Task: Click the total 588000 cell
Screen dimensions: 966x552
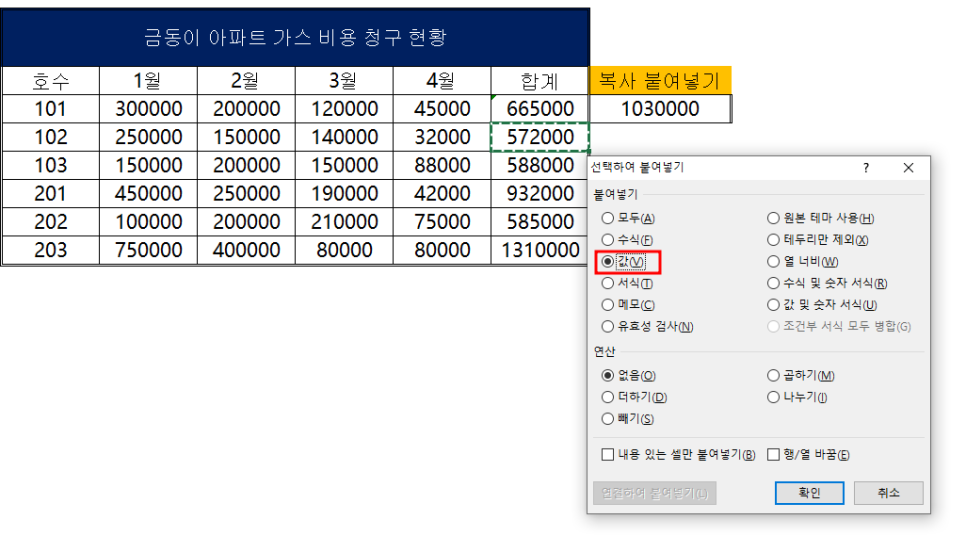Action: pyautogui.click(x=540, y=165)
